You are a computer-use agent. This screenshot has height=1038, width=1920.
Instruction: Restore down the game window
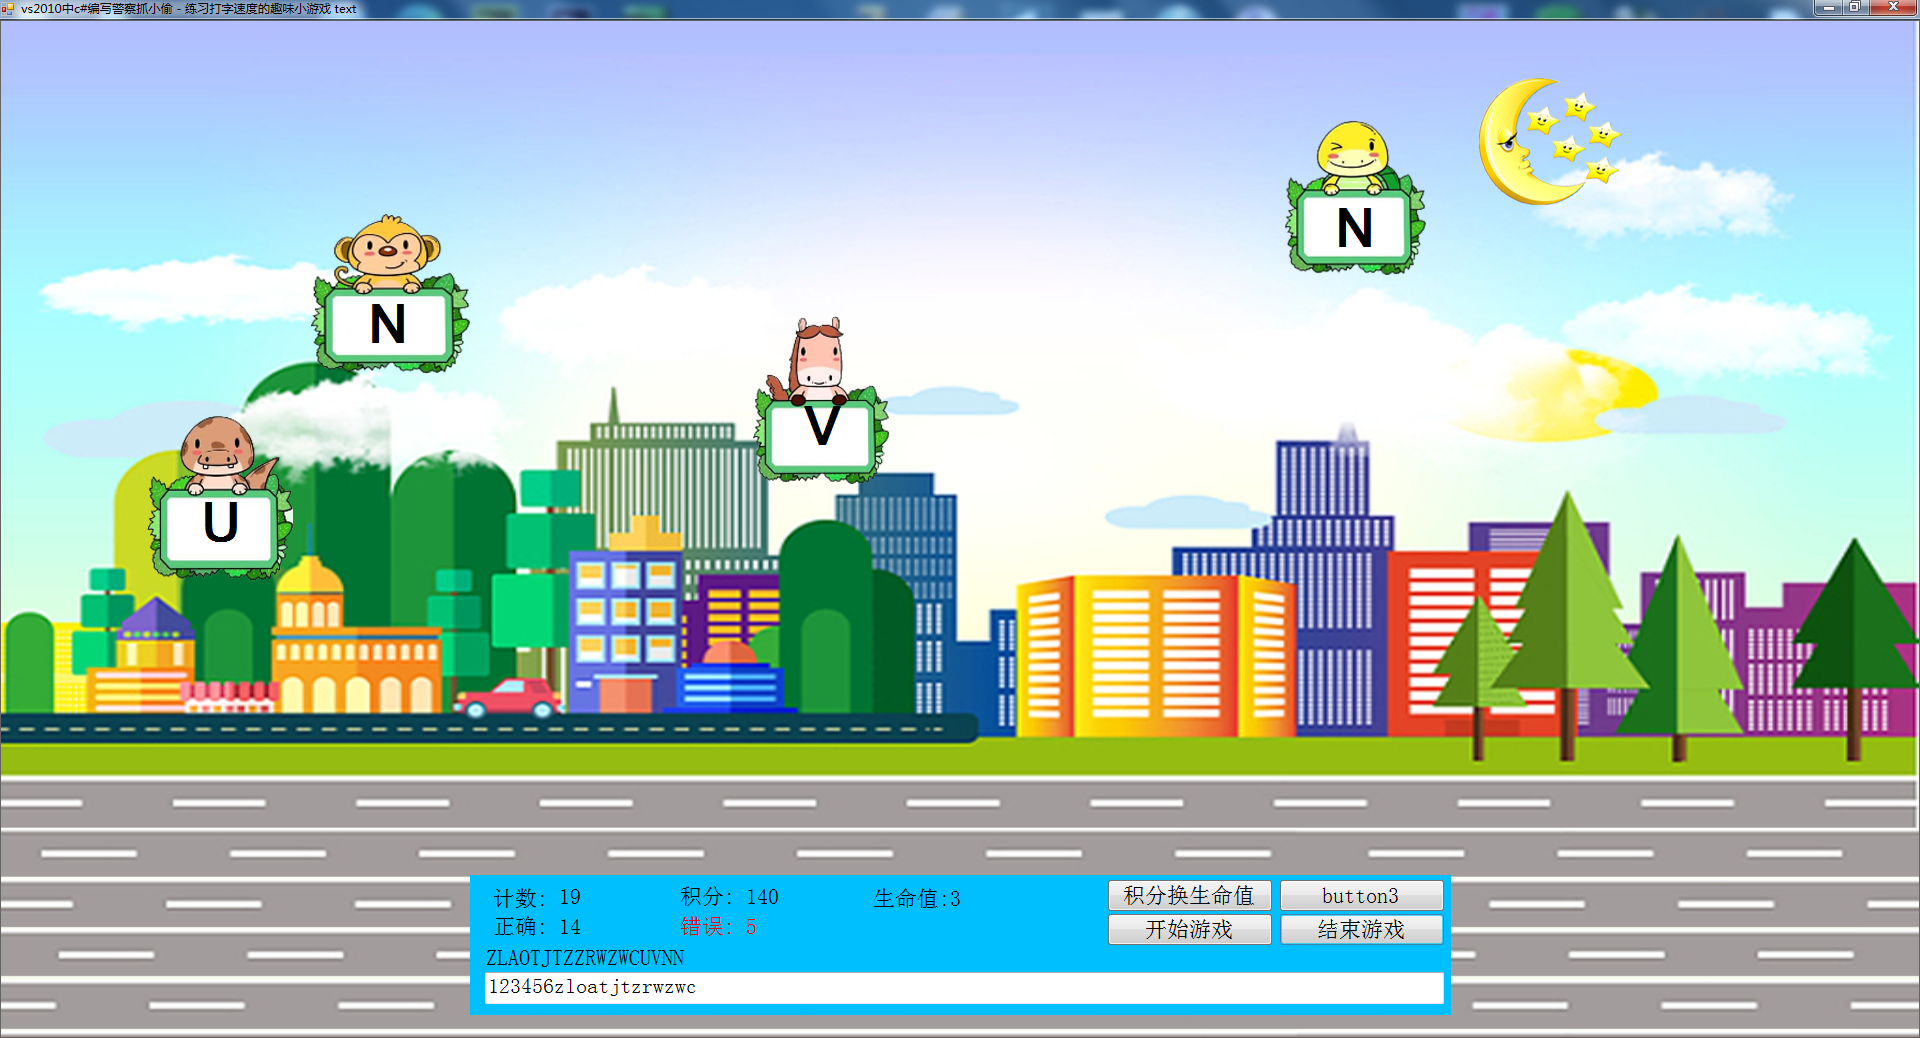(1854, 7)
